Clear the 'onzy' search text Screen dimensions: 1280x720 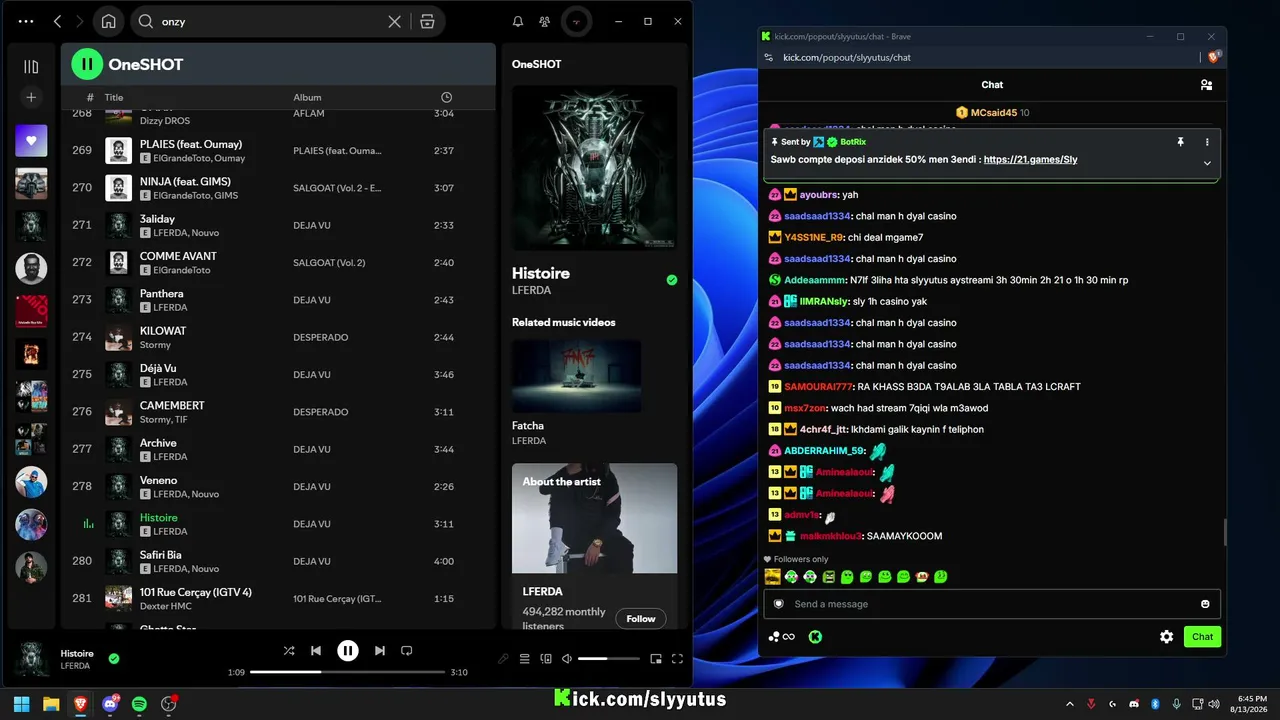395,21
